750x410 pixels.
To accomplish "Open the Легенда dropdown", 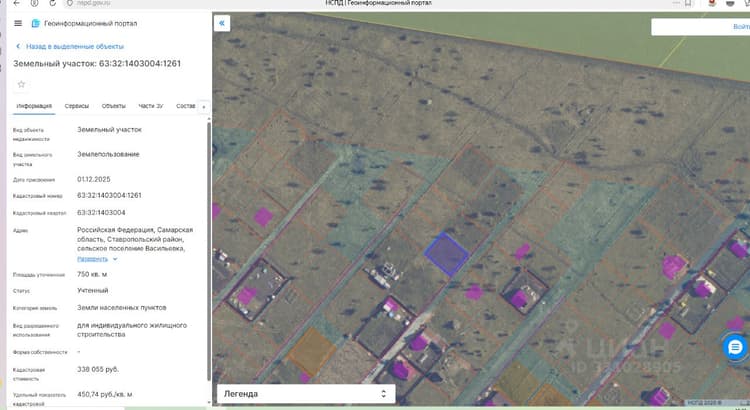I will pos(306,394).
